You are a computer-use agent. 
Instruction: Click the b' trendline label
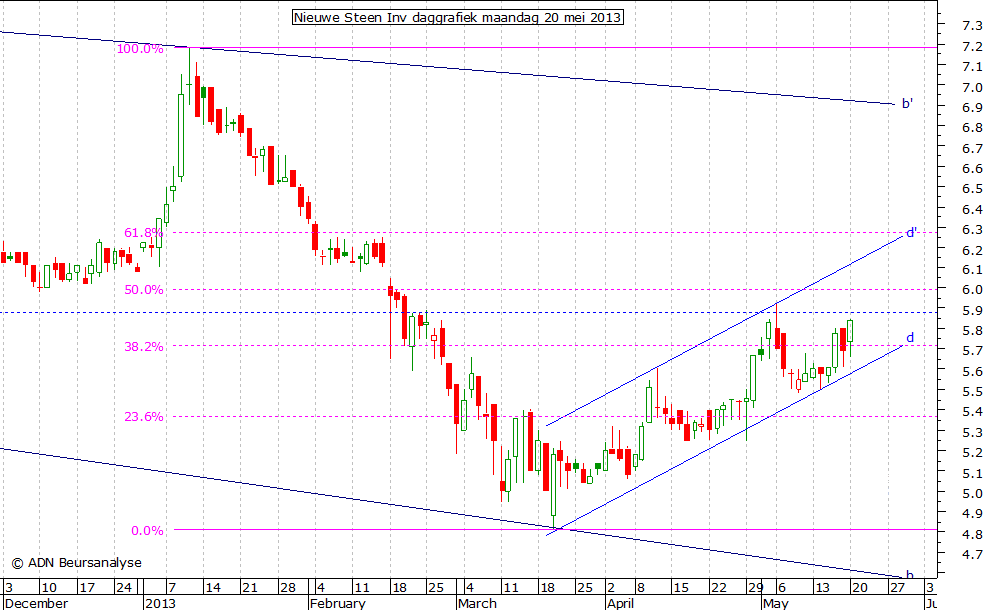907,104
